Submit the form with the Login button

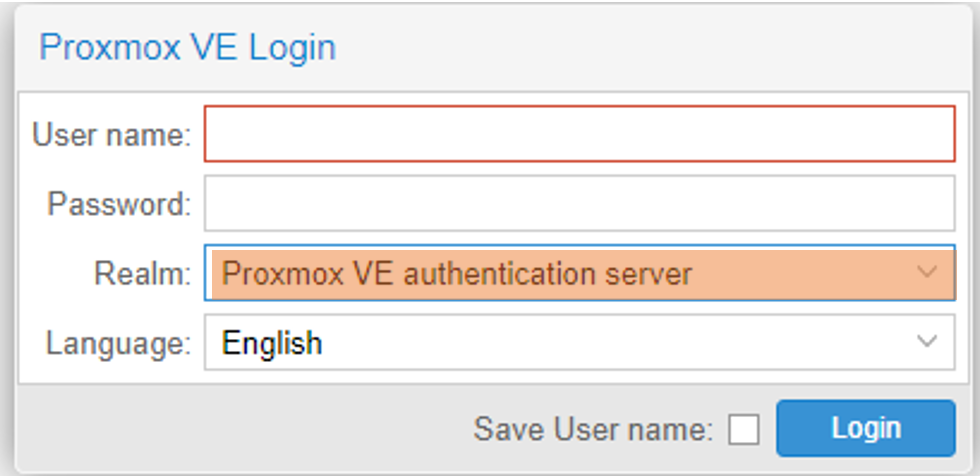865,429
